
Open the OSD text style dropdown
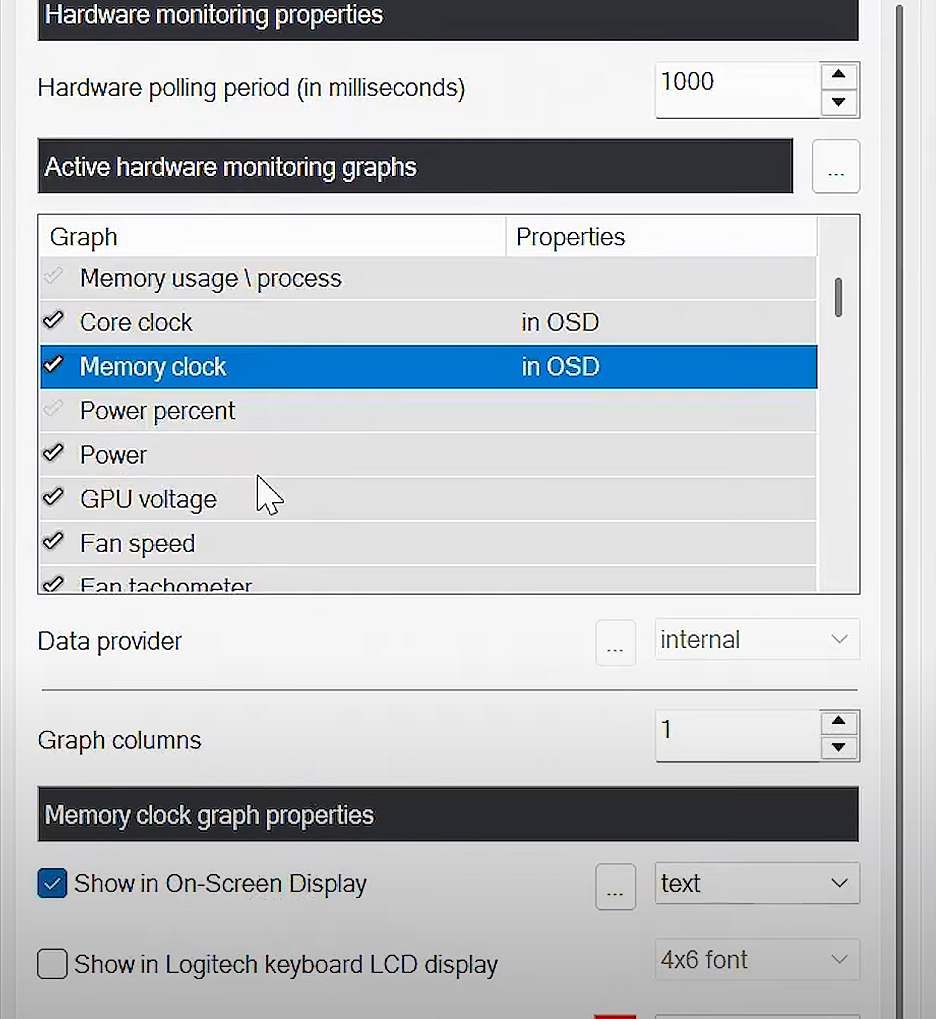(x=756, y=884)
